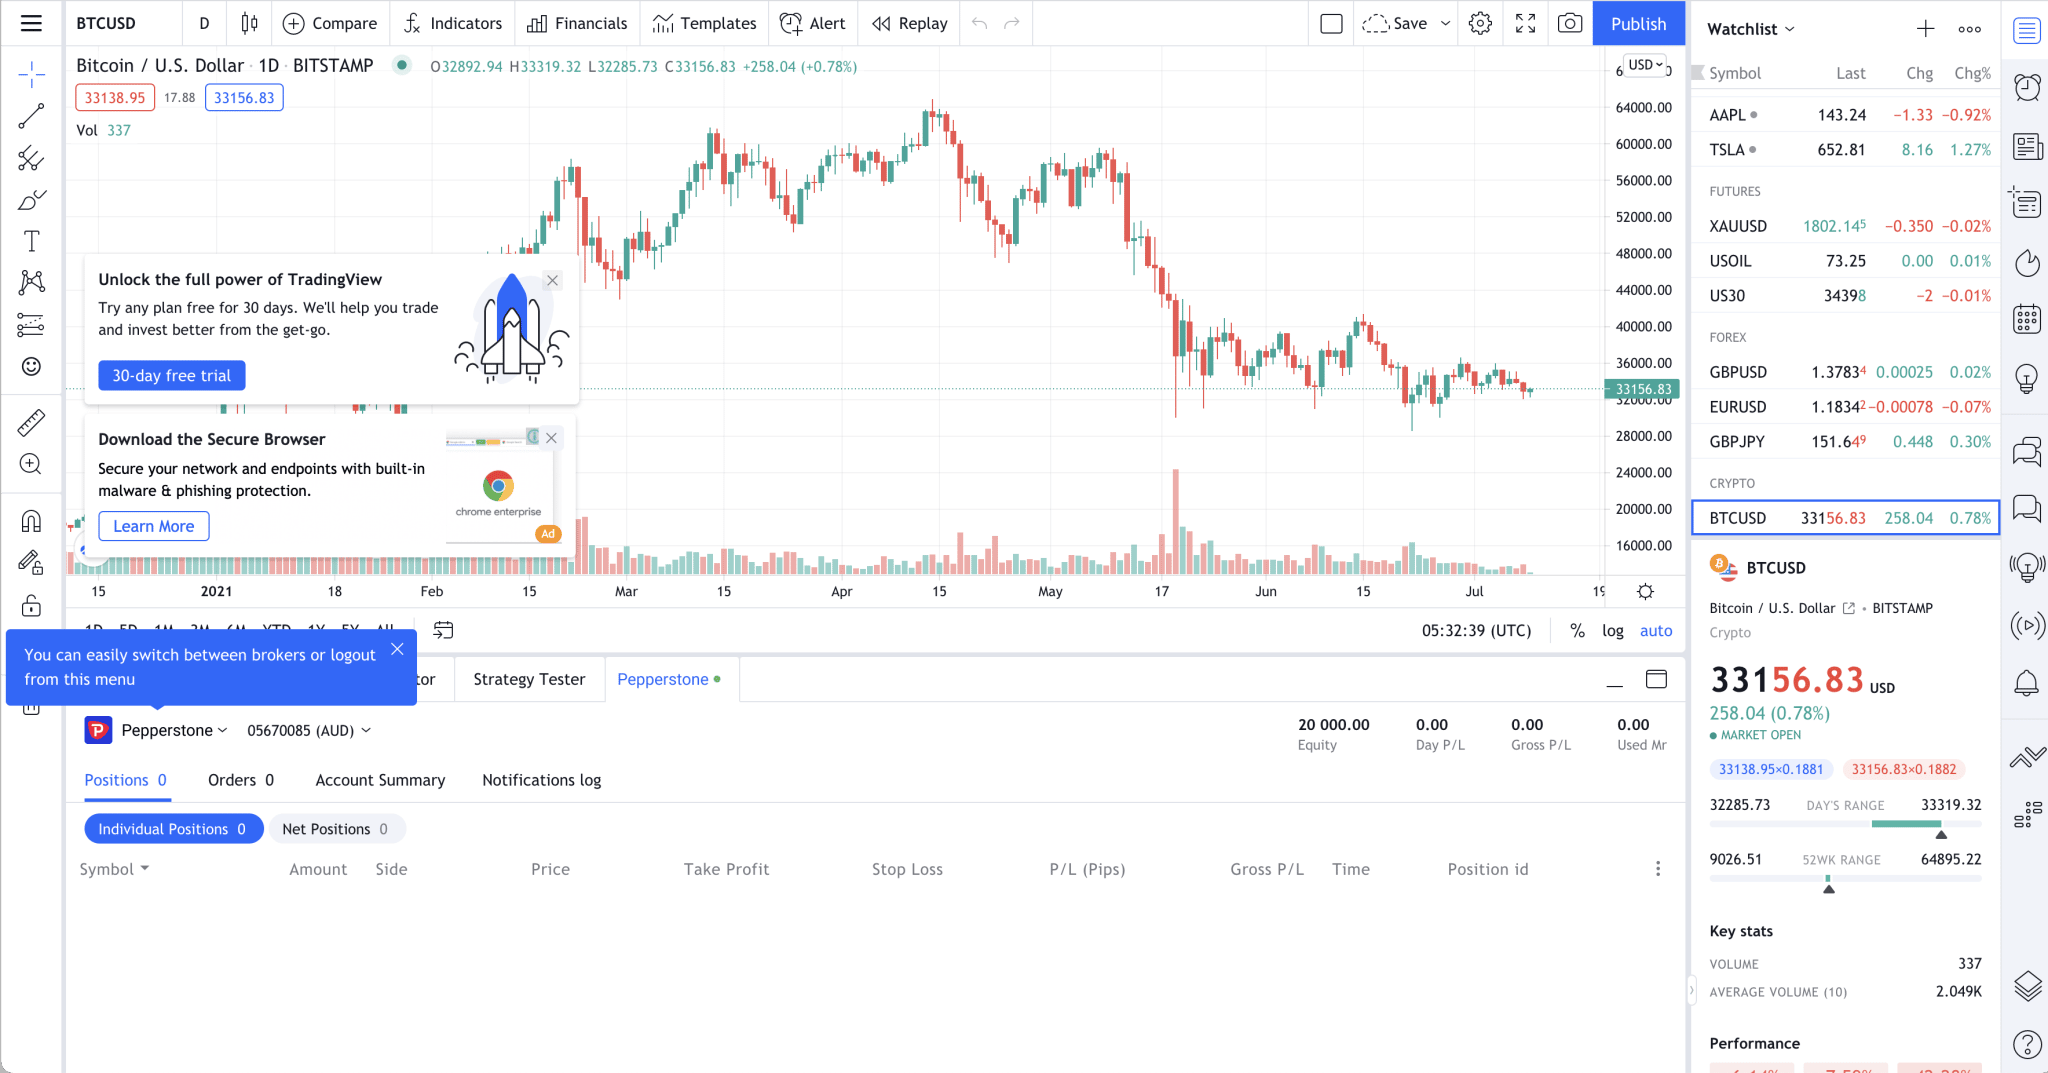2048x1073 pixels.
Task: Open the calendar panel icon
Action: point(2027,320)
